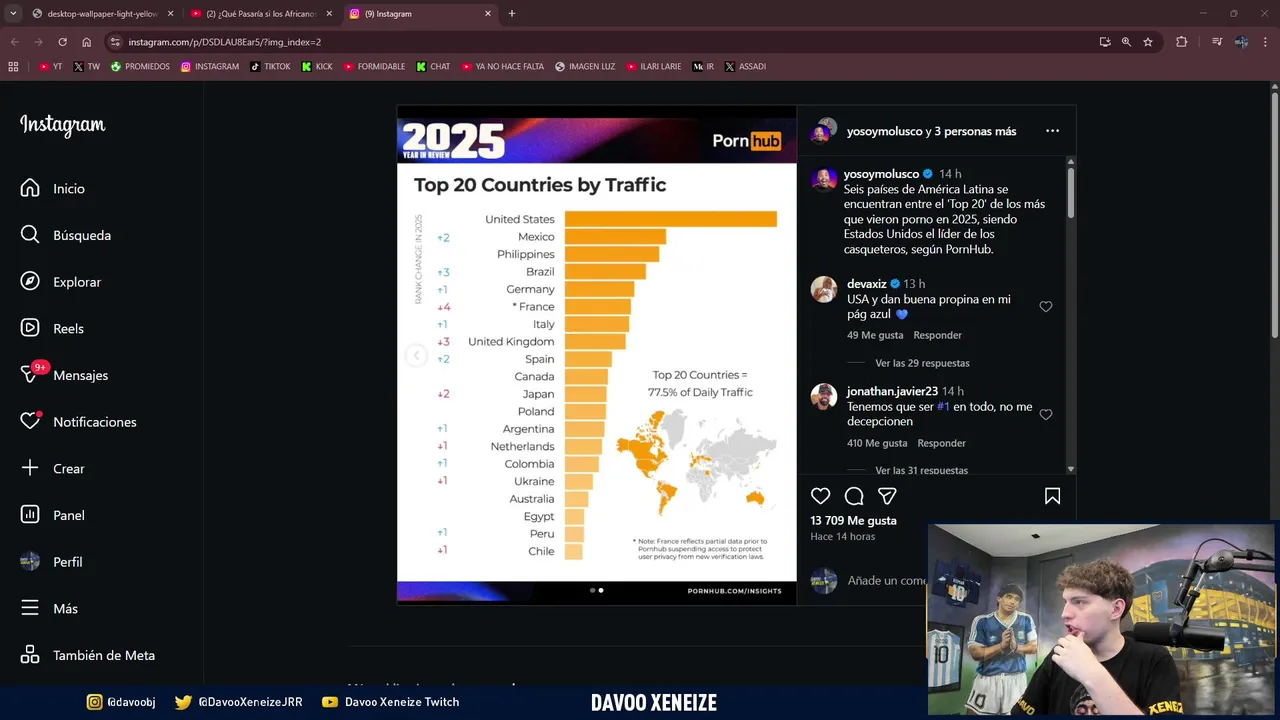Open browser extensions puzzle icon
This screenshot has height=720, width=1280.
[1182, 42]
